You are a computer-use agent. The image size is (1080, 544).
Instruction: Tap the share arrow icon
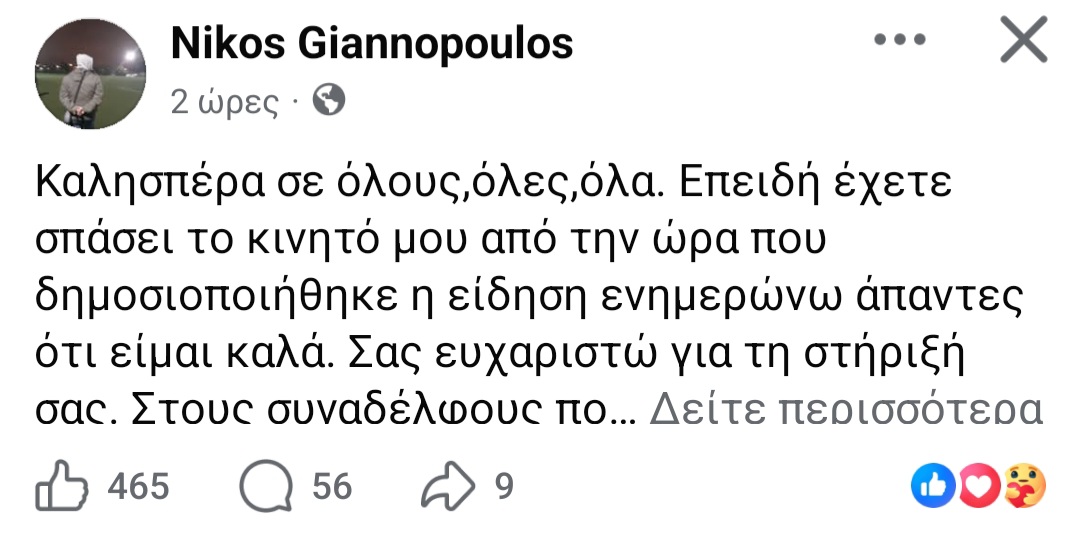point(447,487)
